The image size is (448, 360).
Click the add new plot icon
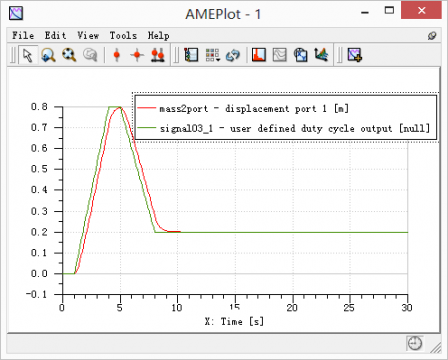(x=355, y=55)
